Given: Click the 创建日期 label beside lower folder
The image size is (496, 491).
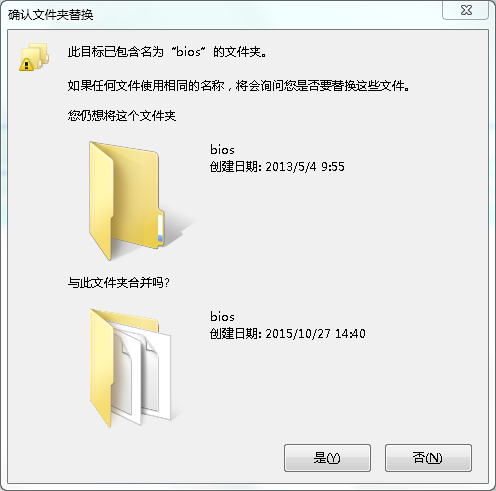Looking at the screenshot, I should [236, 334].
